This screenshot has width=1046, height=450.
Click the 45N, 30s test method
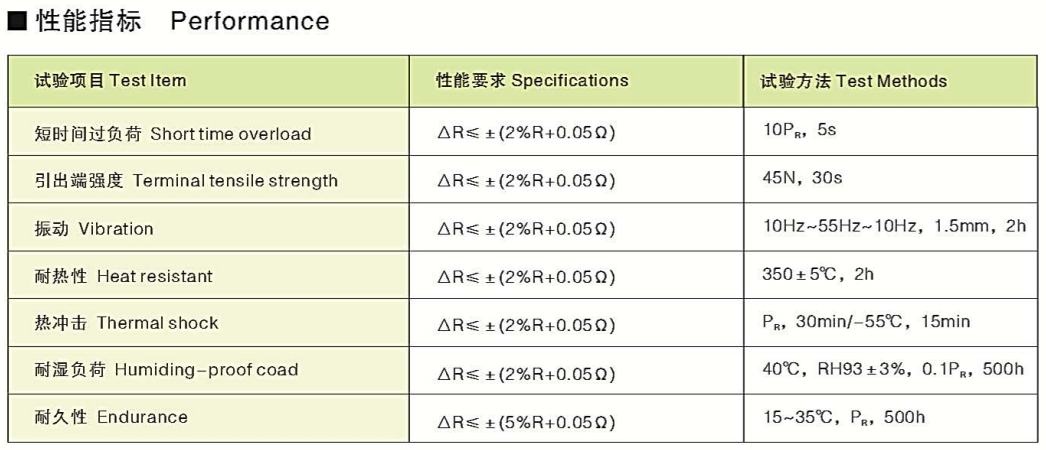[x=803, y=177]
